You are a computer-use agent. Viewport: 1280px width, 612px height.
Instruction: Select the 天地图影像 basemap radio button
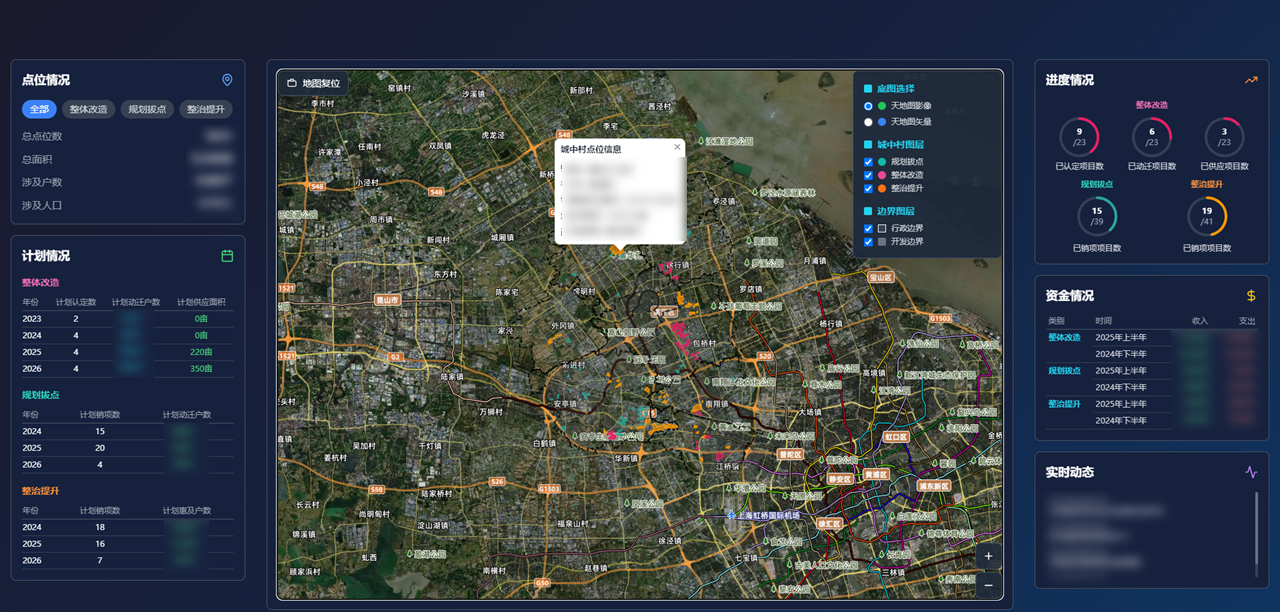tap(868, 106)
